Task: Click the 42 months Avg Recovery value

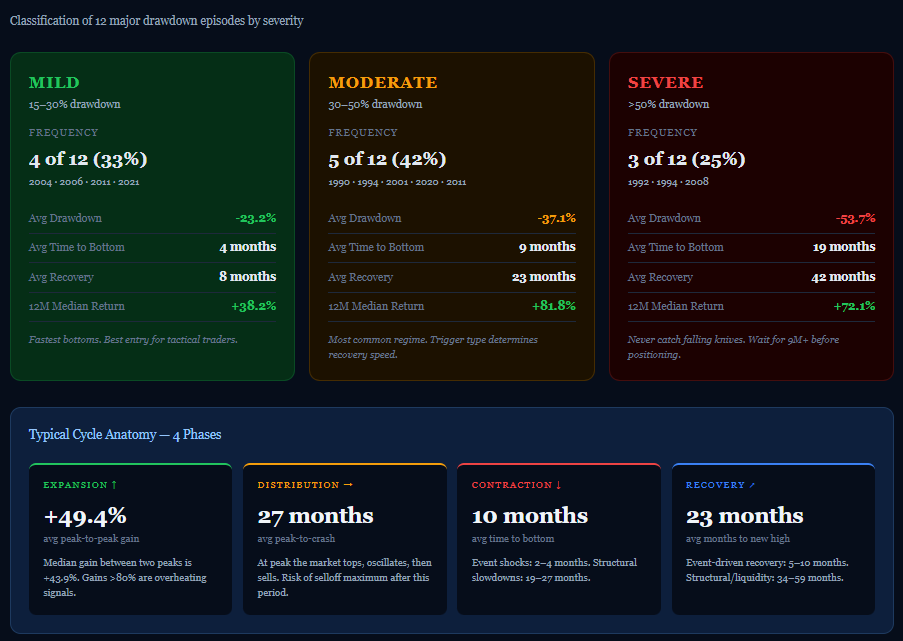Action: pos(843,276)
